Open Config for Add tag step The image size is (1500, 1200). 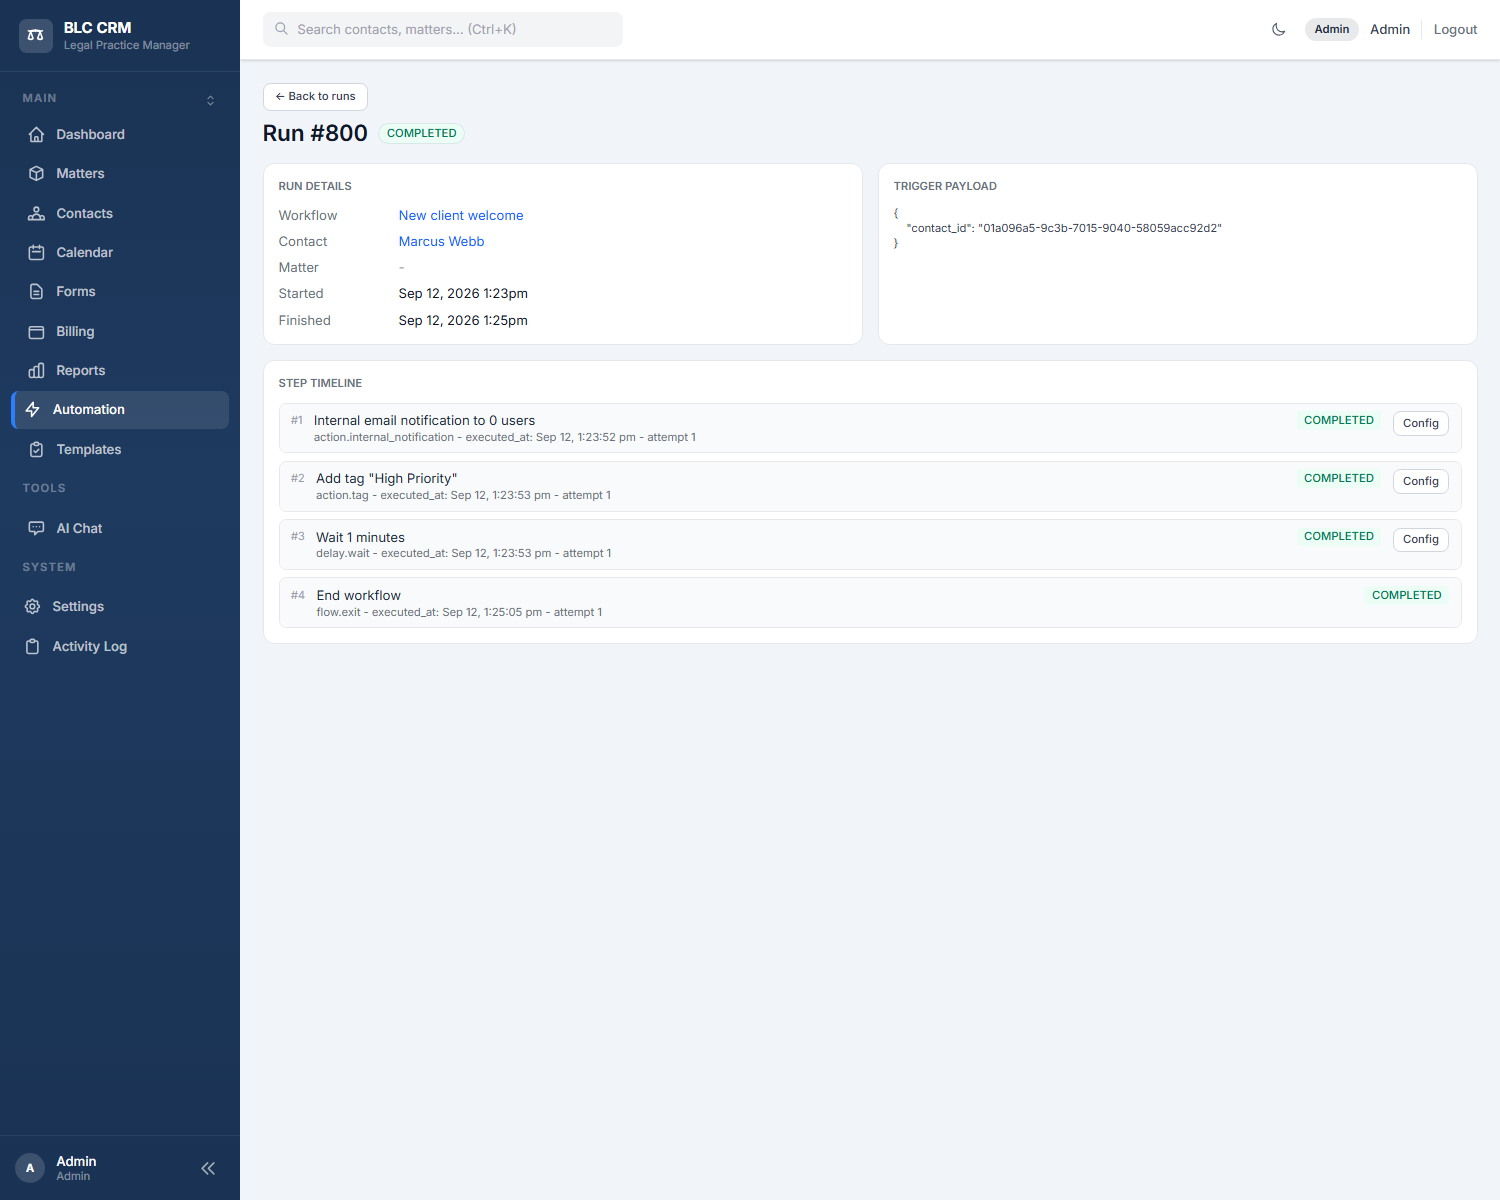pyautogui.click(x=1420, y=481)
